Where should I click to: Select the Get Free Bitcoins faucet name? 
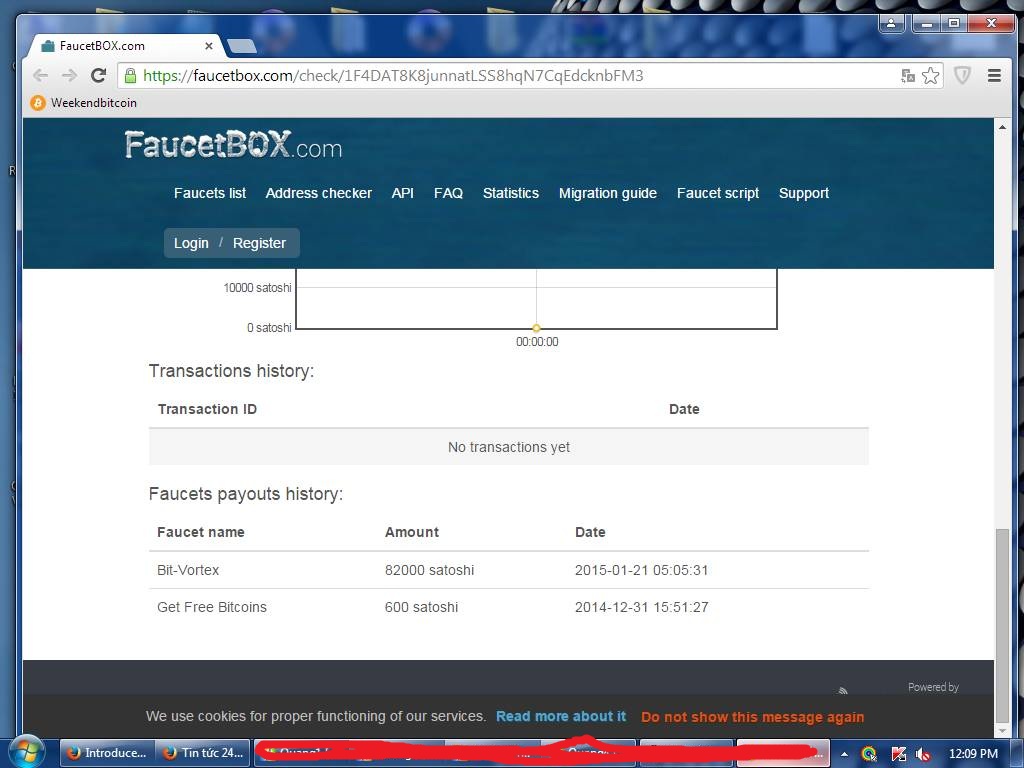(212, 607)
